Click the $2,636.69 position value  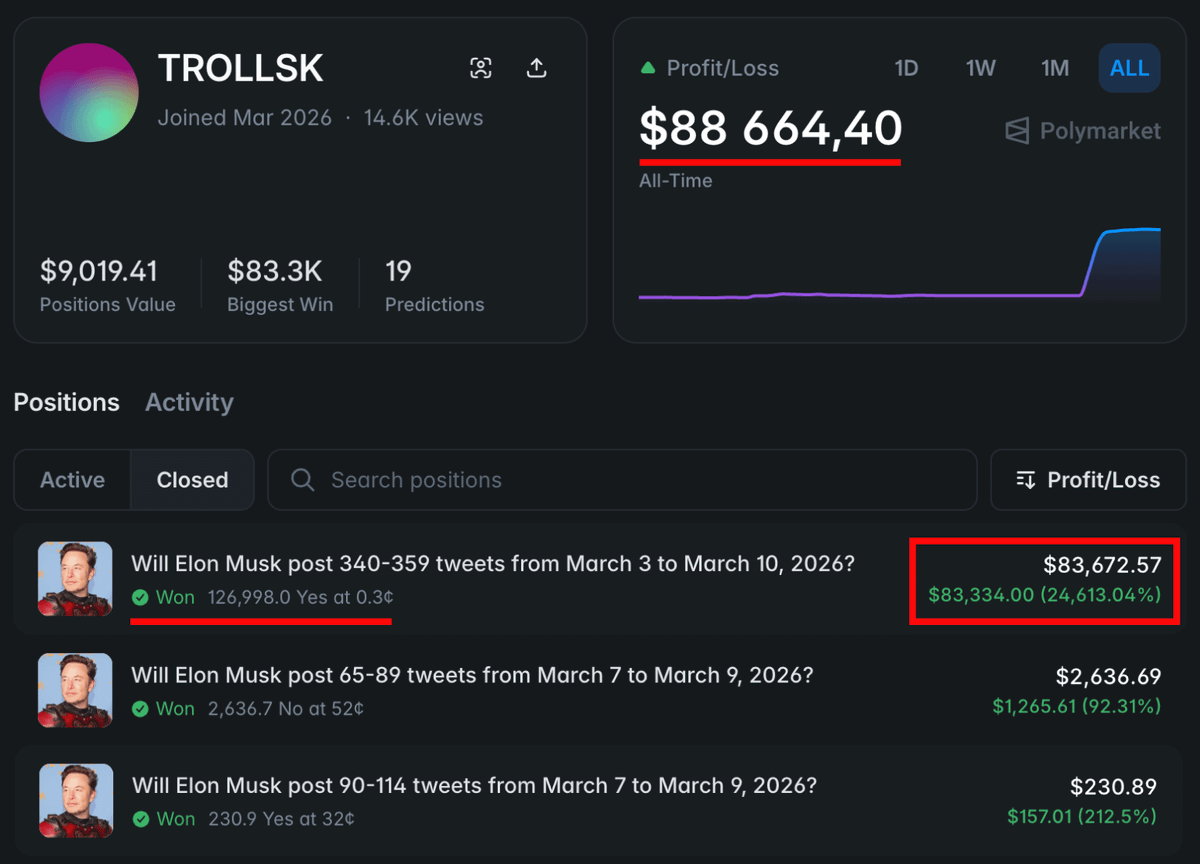click(x=1109, y=677)
